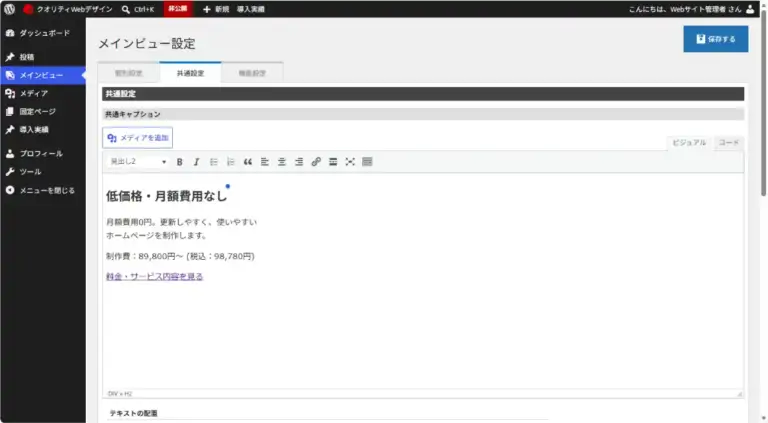The height and width of the screenshot is (423, 768).
Task: Switch editor to コード mode
Action: pyautogui.click(x=728, y=142)
